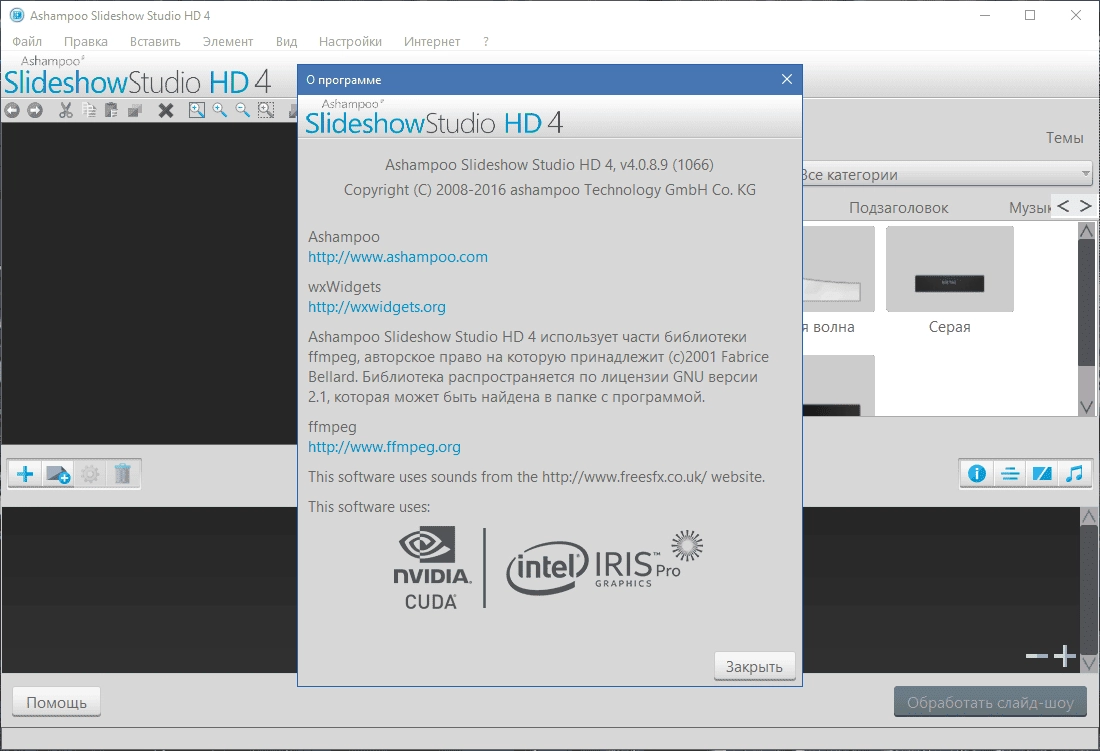Click the grayed gear settings icon
Screen dimensions: 1100x751
point(90,474)
